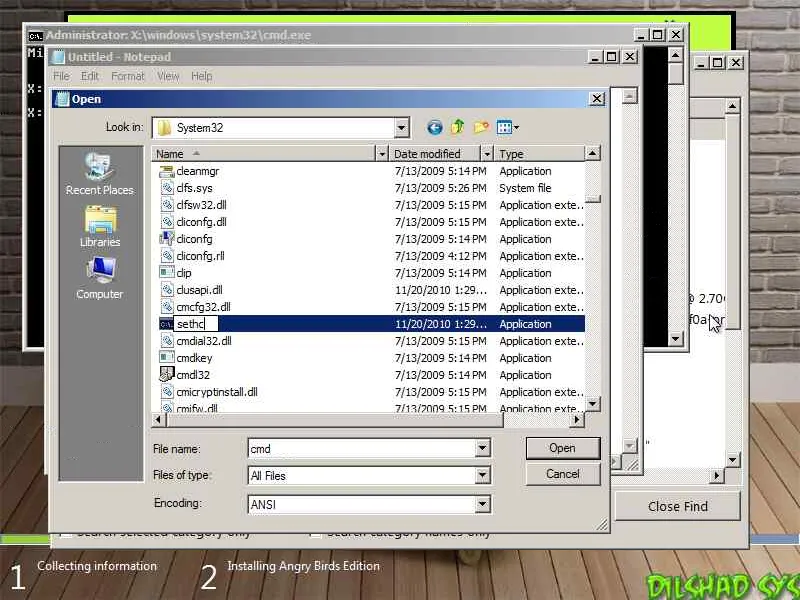The image size is (800, 600).
Task: Open Notepad's Edit menu
Action: (89, 76)
